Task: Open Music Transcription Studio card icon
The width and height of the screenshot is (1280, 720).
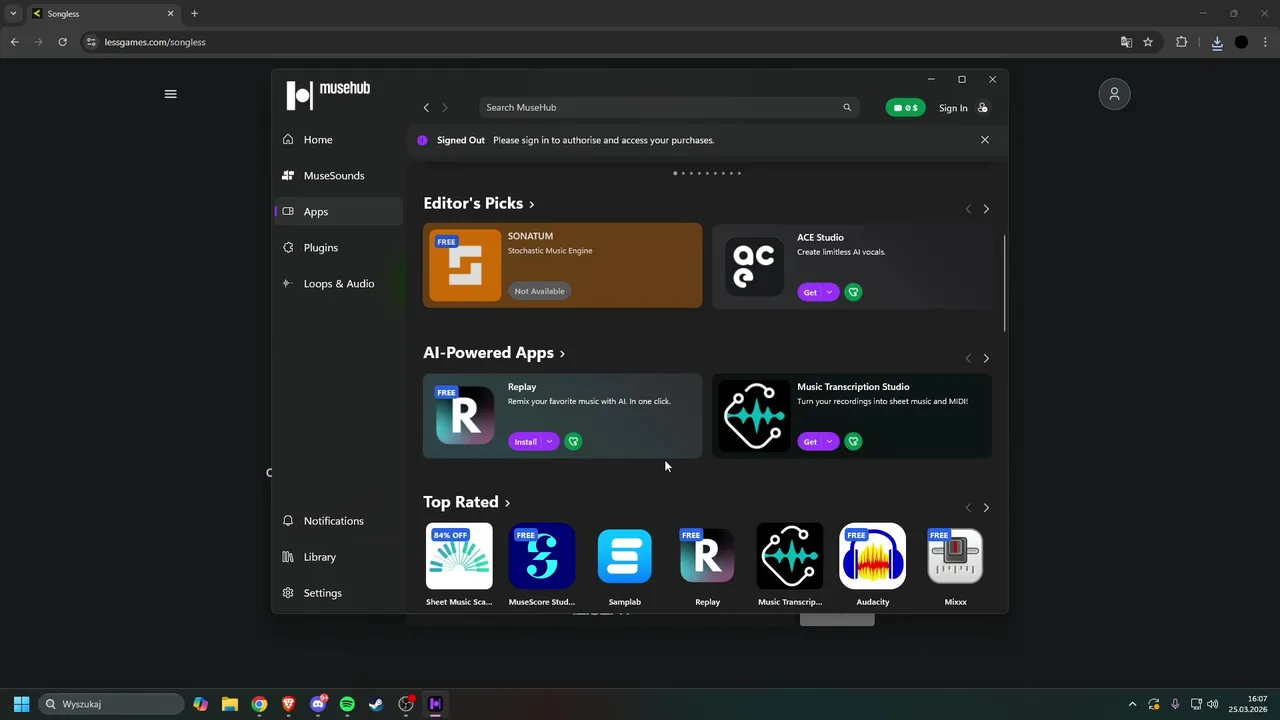Action: point(754,415)
